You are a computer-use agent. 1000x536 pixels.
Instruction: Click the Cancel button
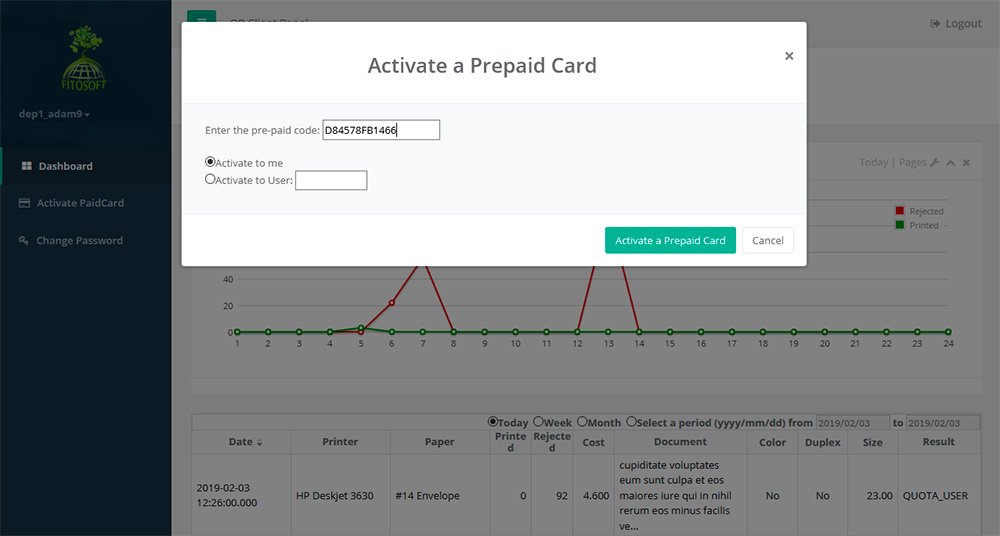click(767, 241)
